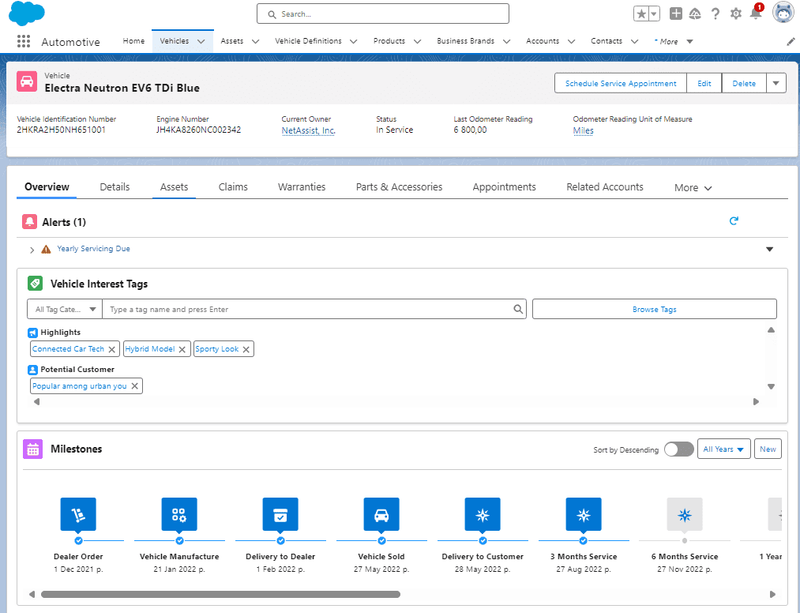This screenshot has height=613, width=800.
Task: Click the Favorites star icon
Action: pos(641,14)
